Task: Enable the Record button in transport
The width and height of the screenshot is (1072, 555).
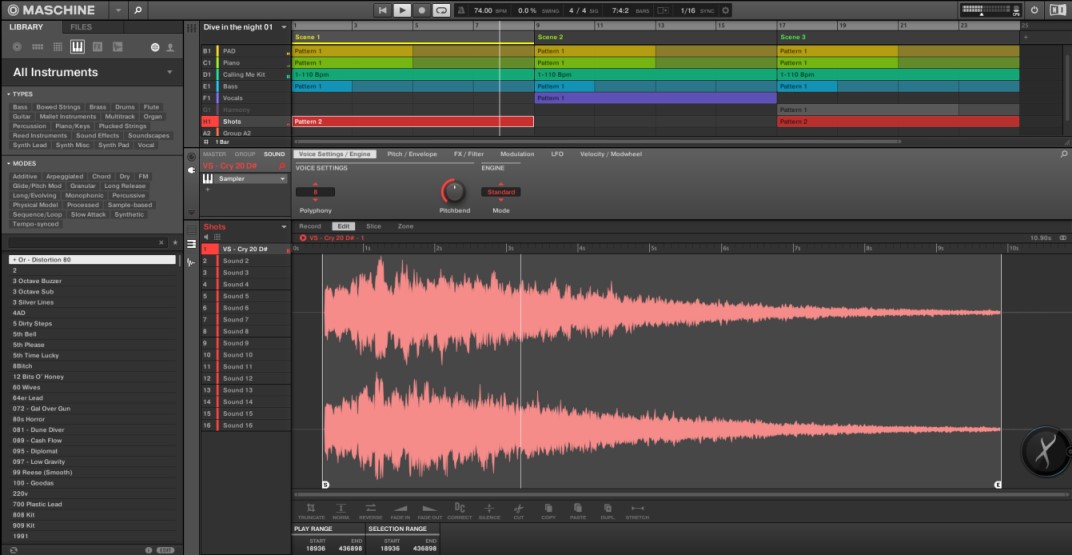Action: (422, 10)
